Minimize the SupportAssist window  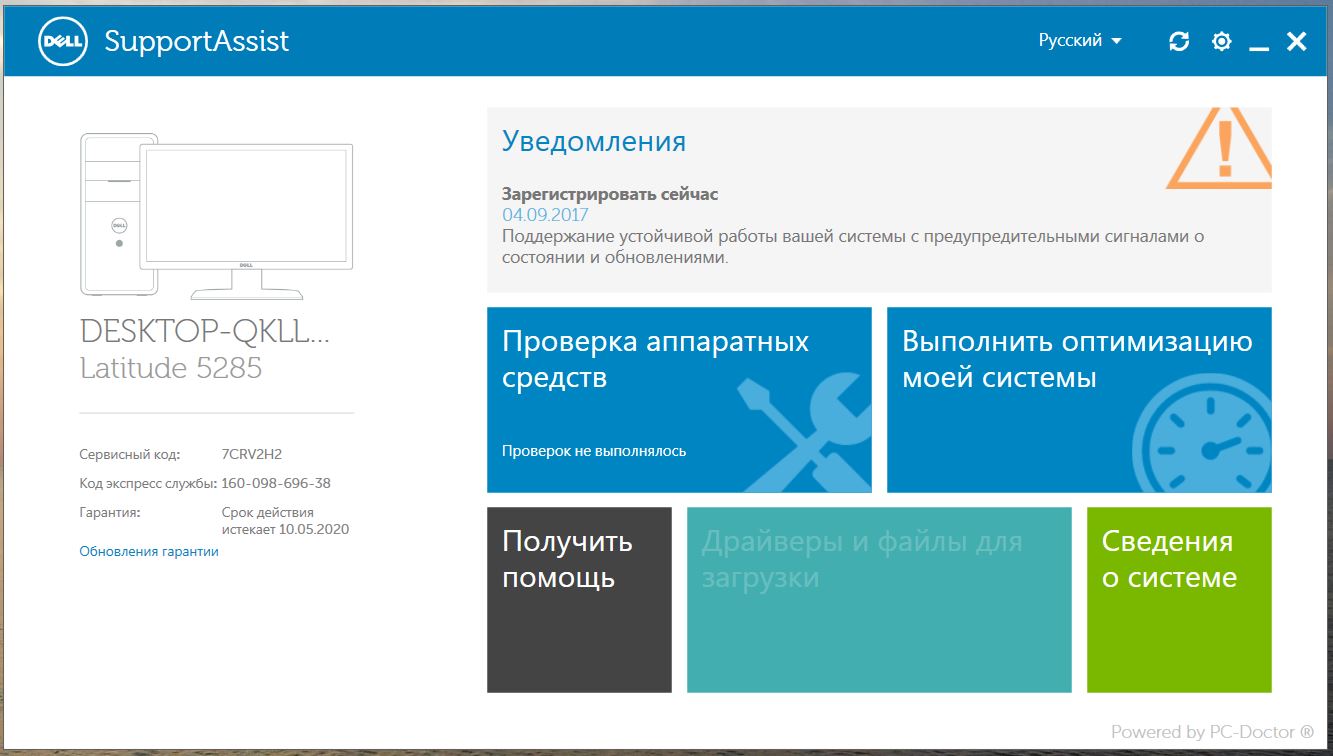pyautogui.click(x=1259, y=46)
